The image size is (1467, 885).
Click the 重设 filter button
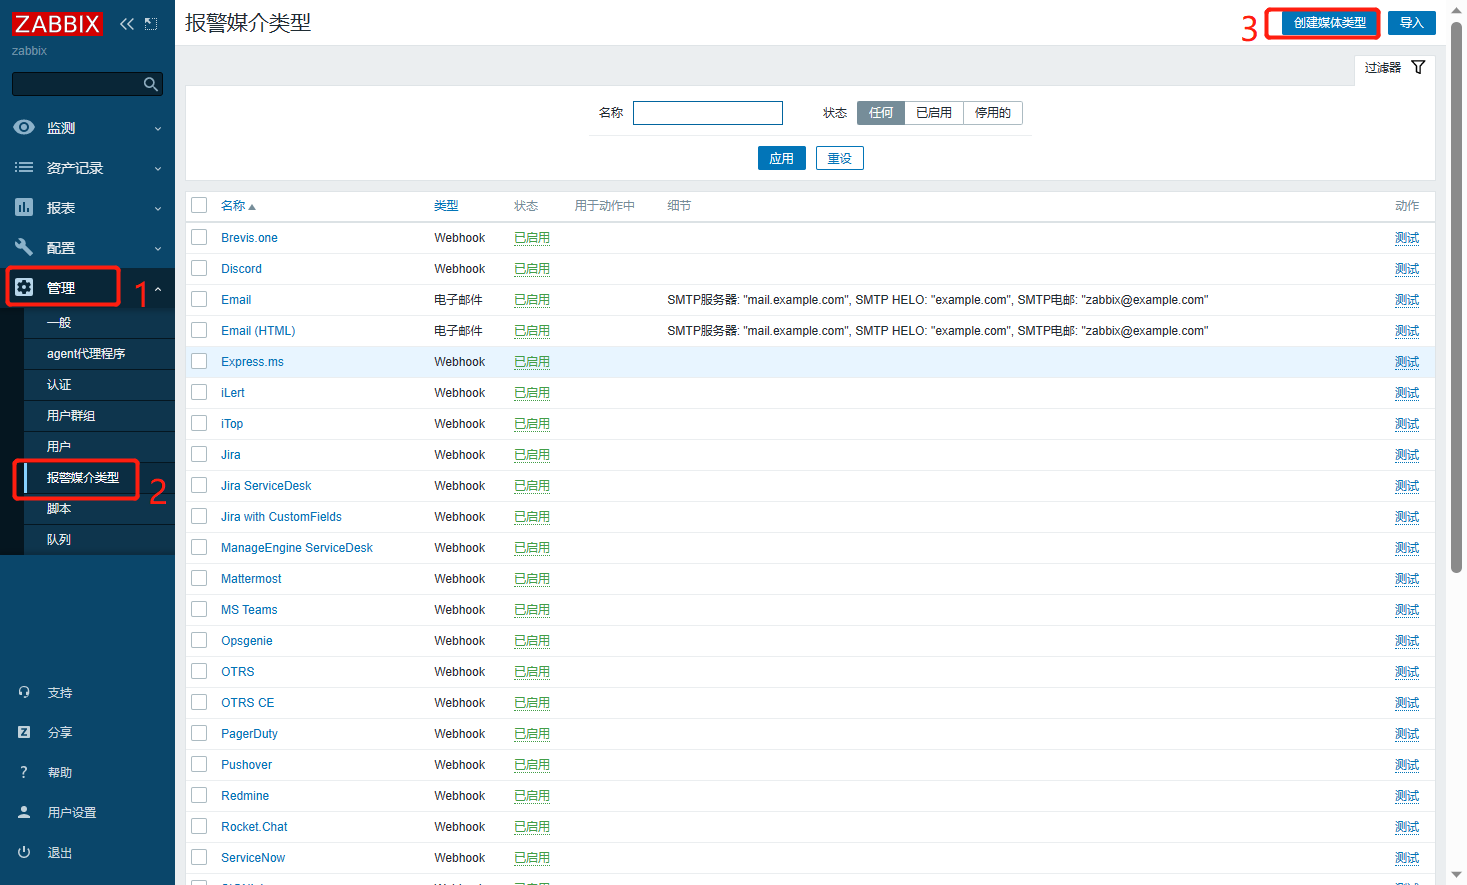(839, 158)
